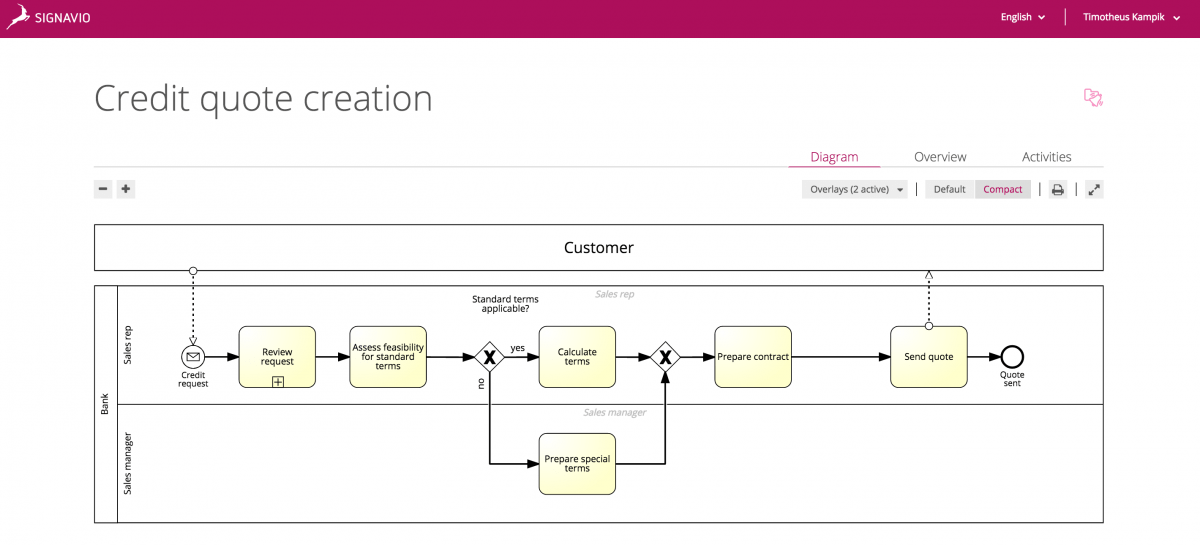Open Overlays (2 active) dropdown

pos(855,189)
